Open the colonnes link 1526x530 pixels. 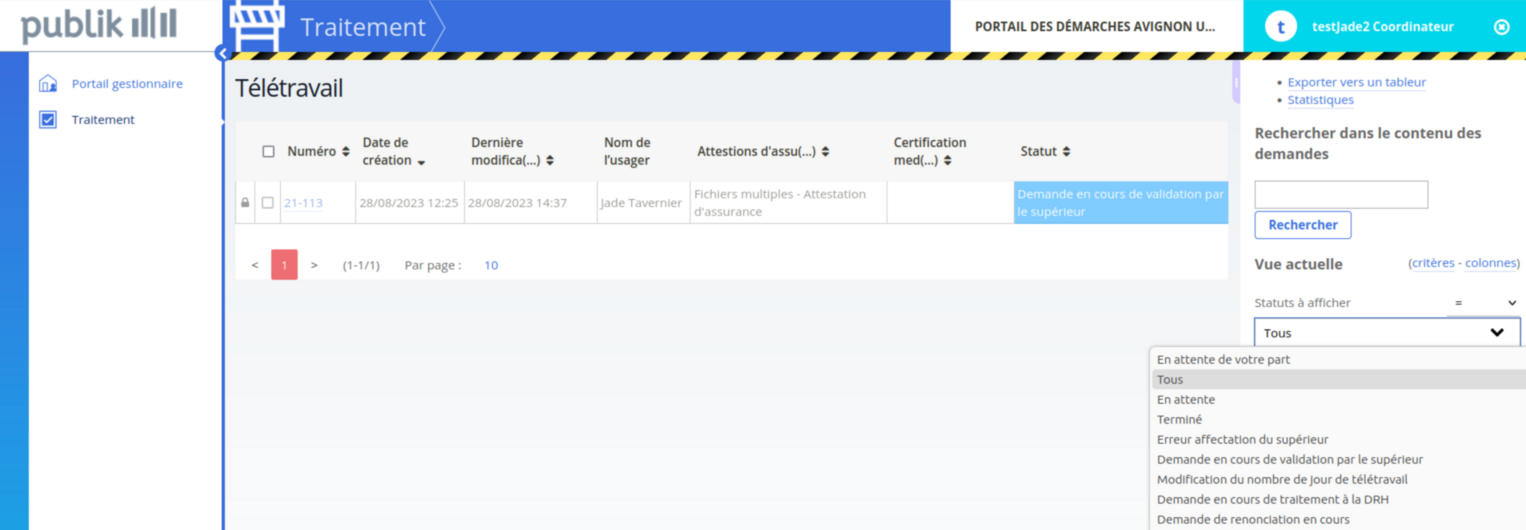(1491, 263)
